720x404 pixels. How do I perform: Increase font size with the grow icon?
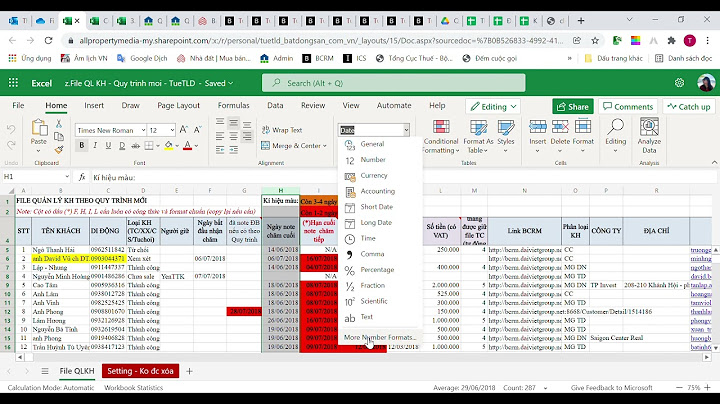coord(184,130)
